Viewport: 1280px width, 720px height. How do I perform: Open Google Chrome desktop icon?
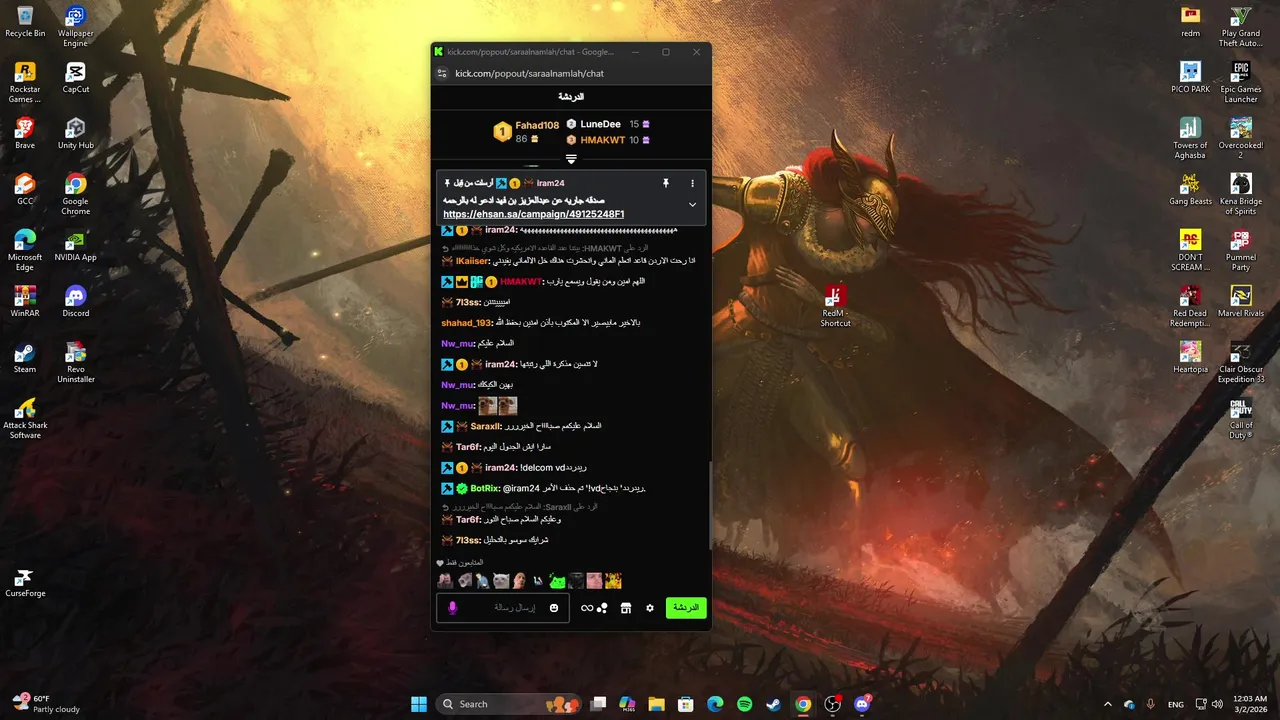coord(75,194)
